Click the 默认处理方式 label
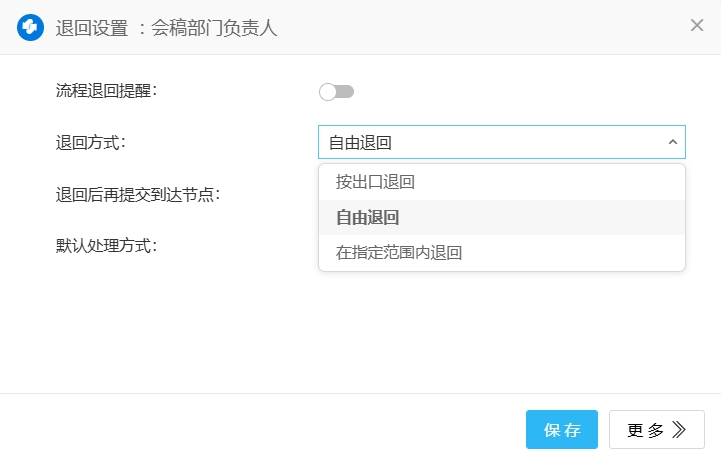Screen dimensions: 721x460 click(106, 244)
